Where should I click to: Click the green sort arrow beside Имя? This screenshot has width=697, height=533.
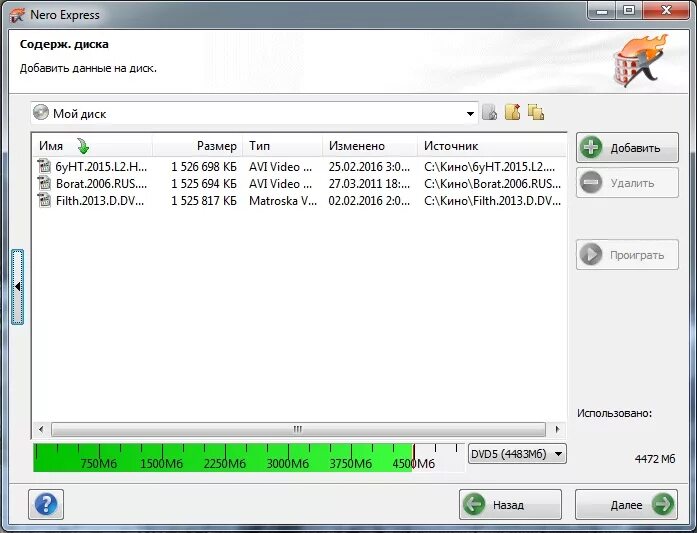tap(83, 146)
